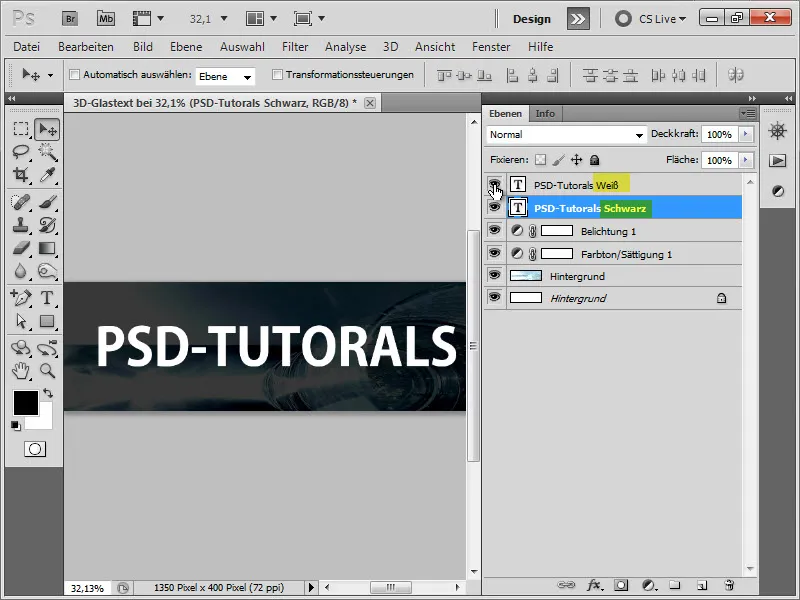The width and height of the screenshot is (800, 600).
Task: Click the black foreground color swatch
Action: (x=25, y=403)
